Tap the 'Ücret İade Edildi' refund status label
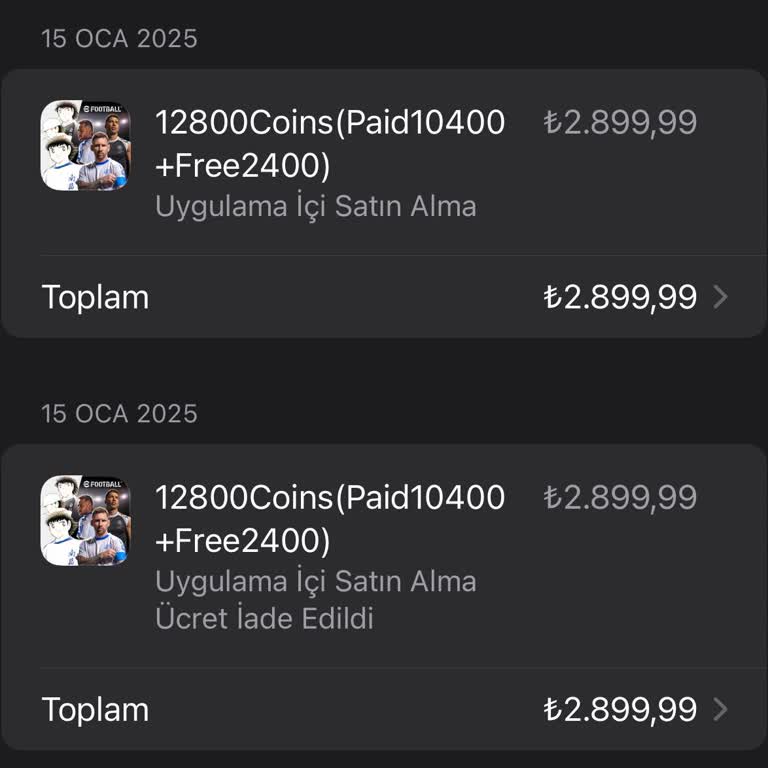The height and width of the screenshot is (768, 768). [264, 618]
